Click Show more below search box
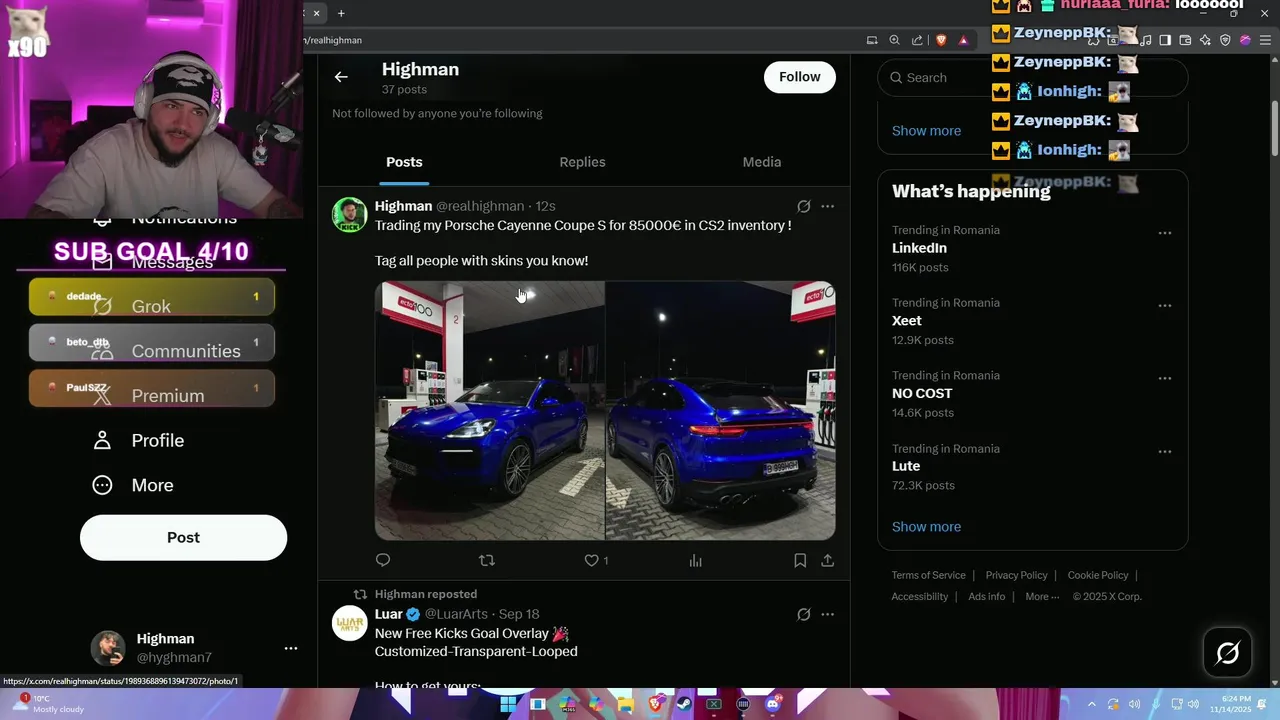This screenshot has width=1280, height=720. [926, 131]
